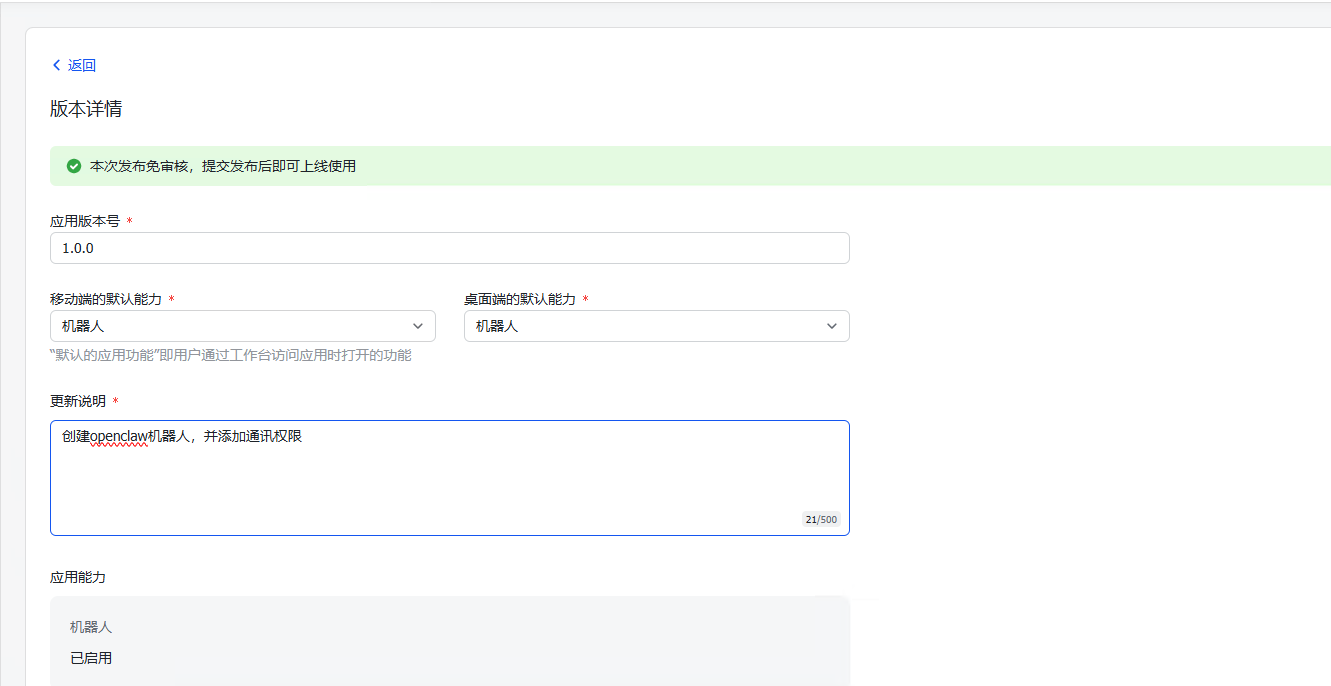Click the chevron arrow of mobile default dropdown
The height and width of the screenshot is (686, 1331).
[x=418, y=326]
